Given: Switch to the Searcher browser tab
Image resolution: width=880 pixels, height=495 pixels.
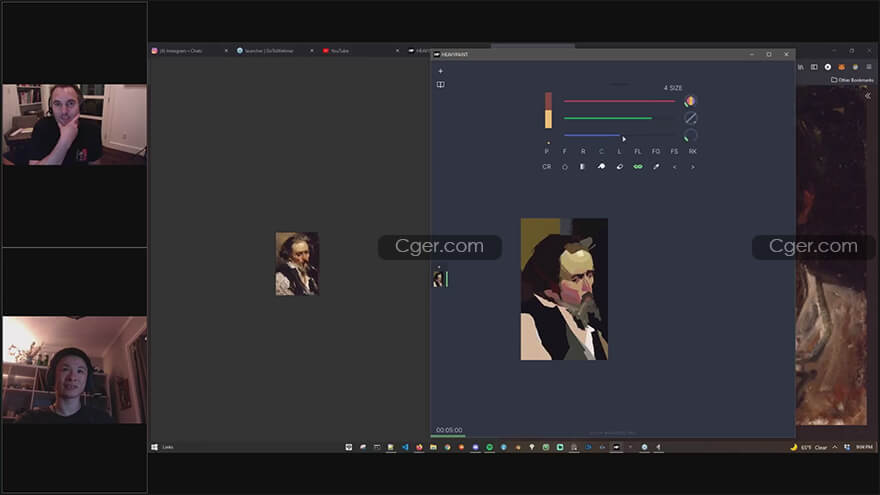Looking at the screenshot, I should (275, 51).
